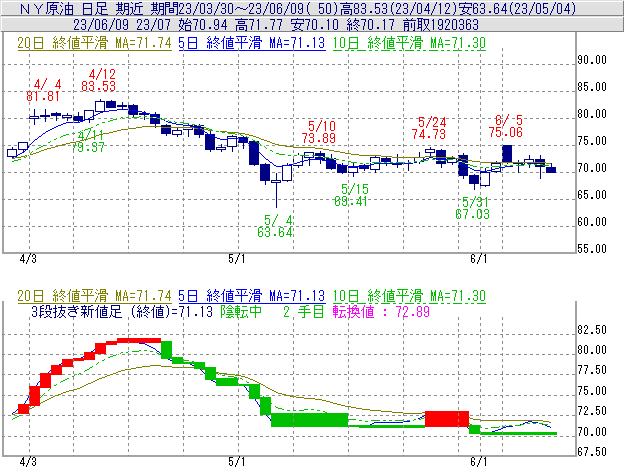Click the 5/4 63.64 low label
624x475 pixels.
point(275,226)
